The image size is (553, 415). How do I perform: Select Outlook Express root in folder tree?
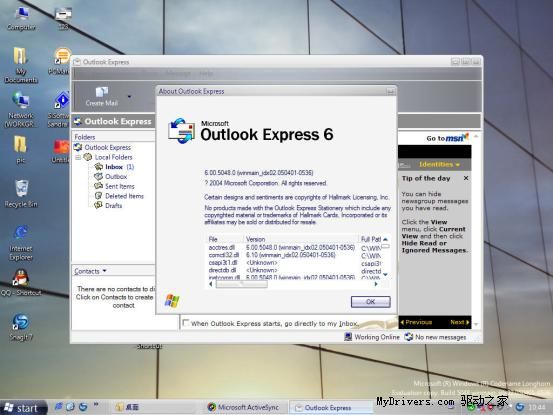(108, 147)
